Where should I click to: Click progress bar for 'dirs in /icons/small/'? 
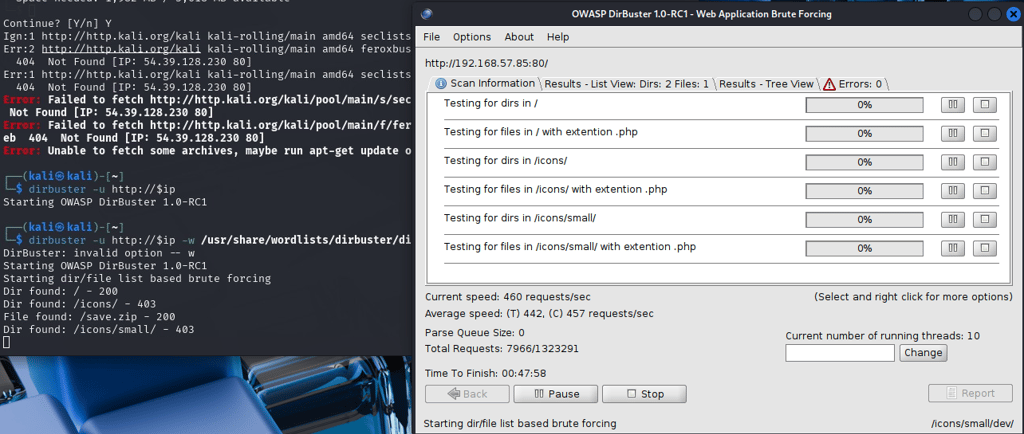click(x=865, y=220)
